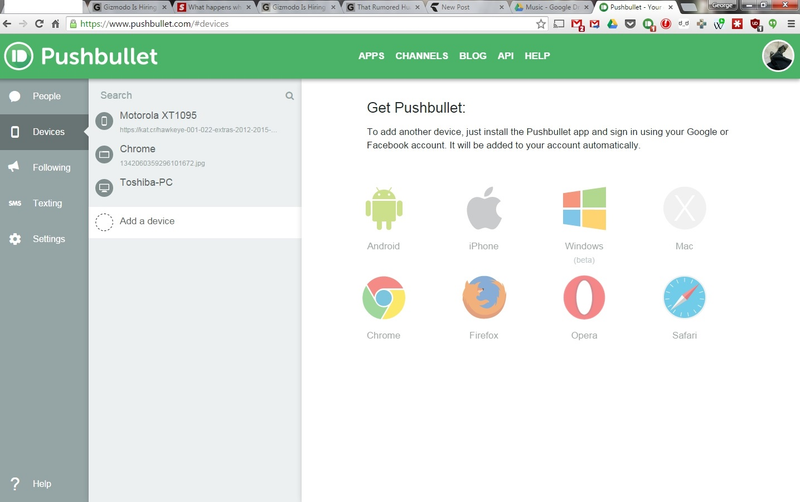Choose the iPhone Apple icon

point(484,208)
